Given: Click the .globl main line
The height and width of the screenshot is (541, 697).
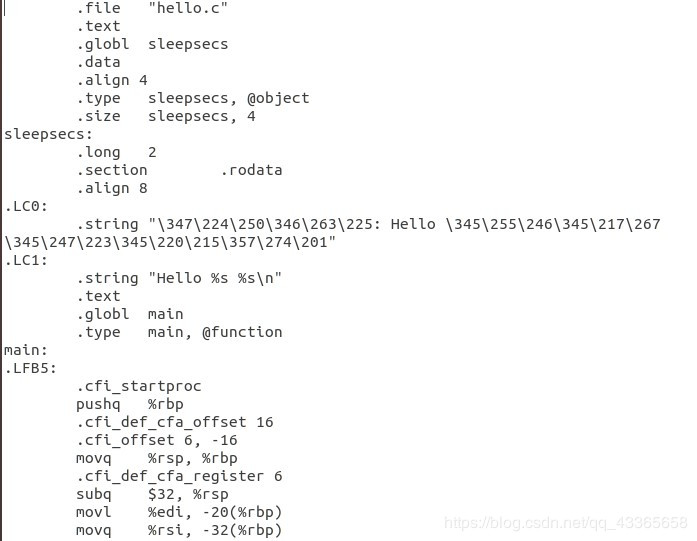Looking at the screenshot, I should (129, 314).
